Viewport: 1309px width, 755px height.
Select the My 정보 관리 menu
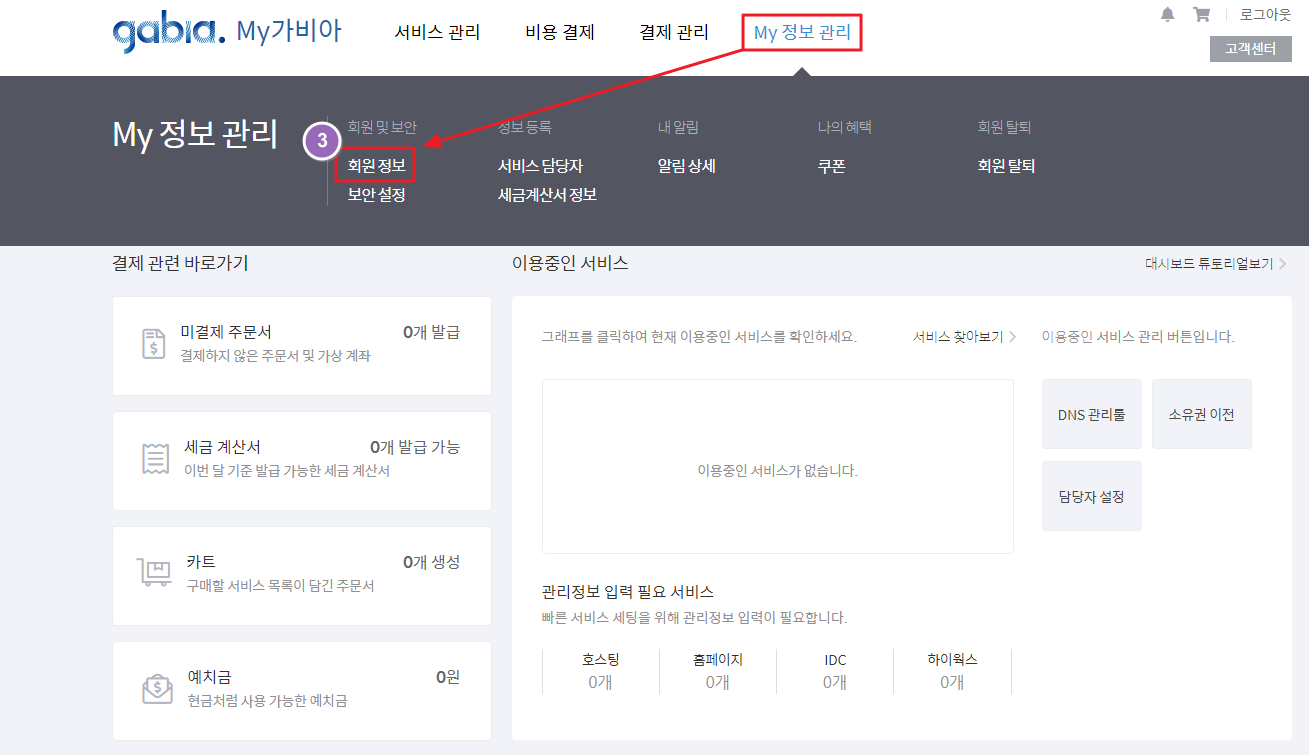[802, 32]
